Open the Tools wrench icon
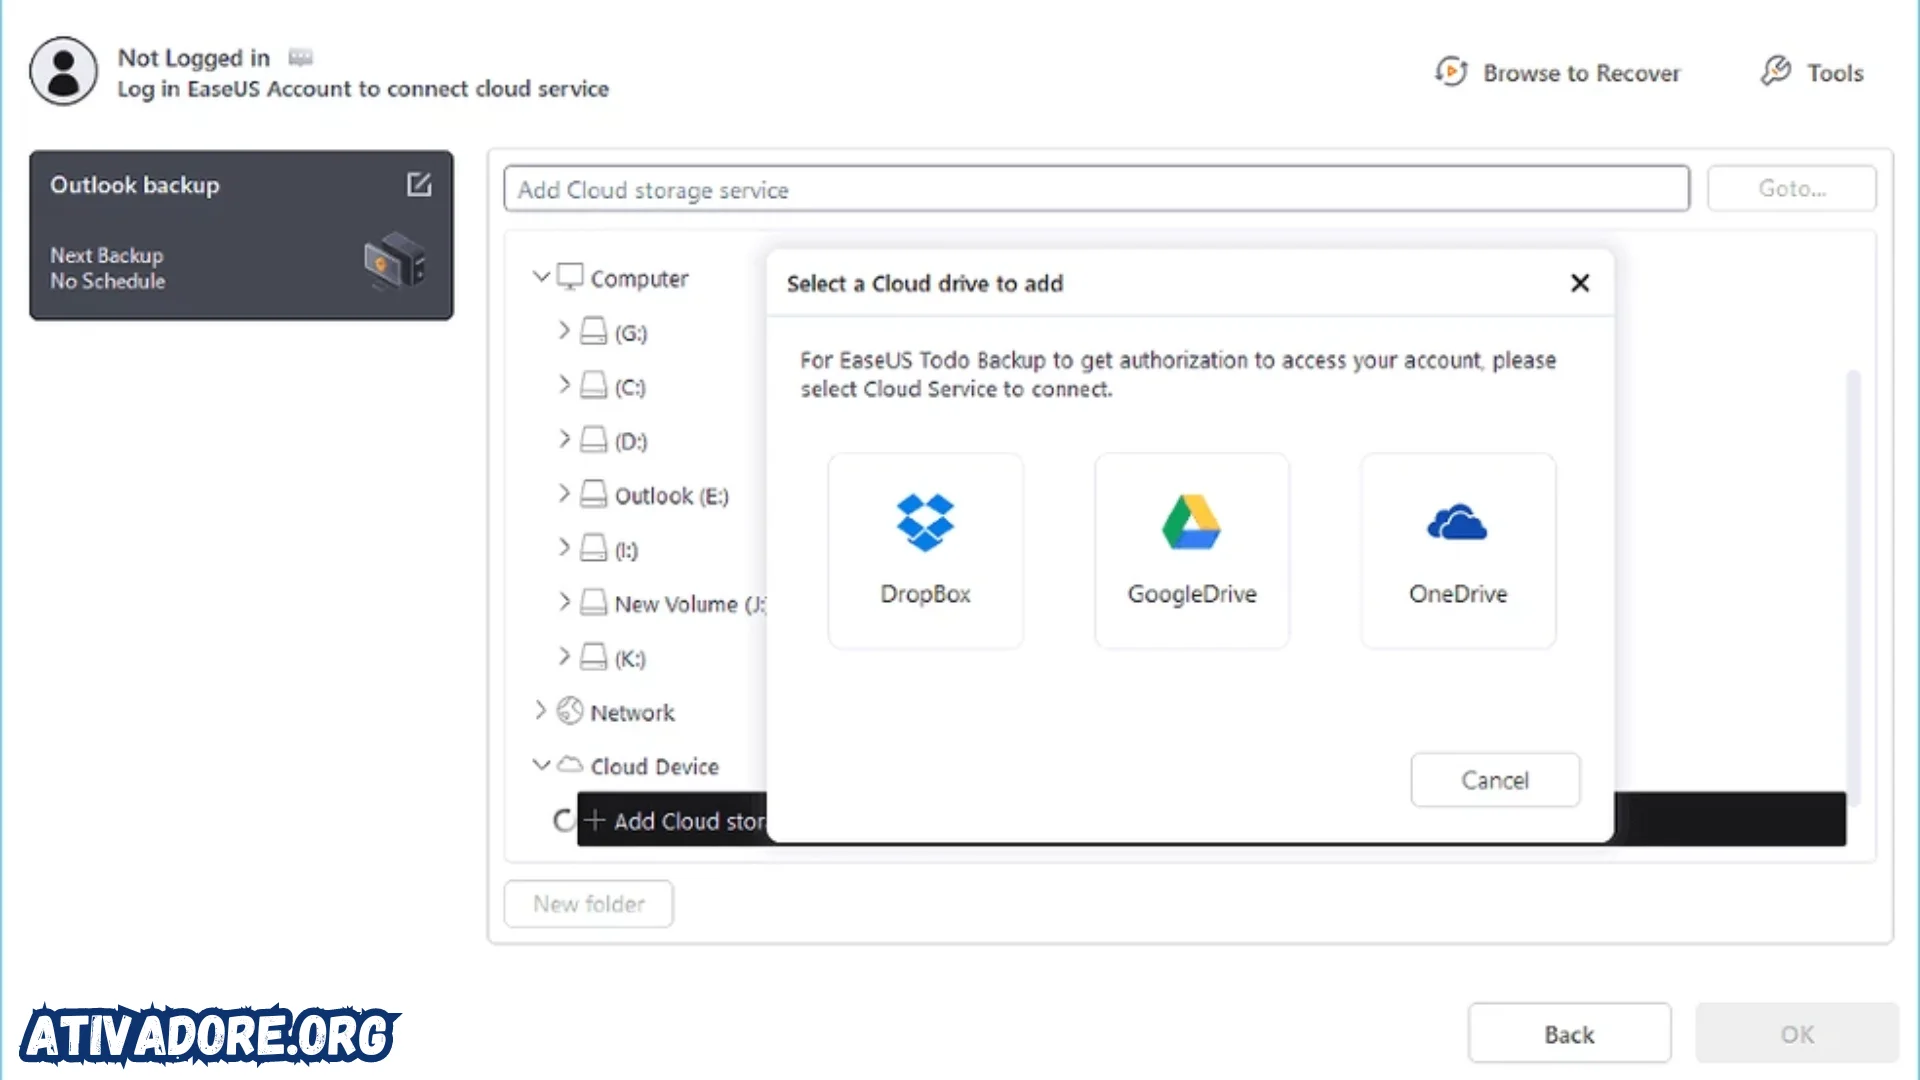 point(1776,71)
